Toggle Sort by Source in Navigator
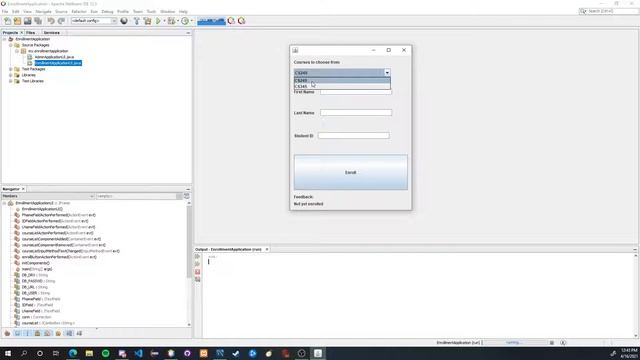This screenshot has height=360, width=640. (x=79, y=333)
